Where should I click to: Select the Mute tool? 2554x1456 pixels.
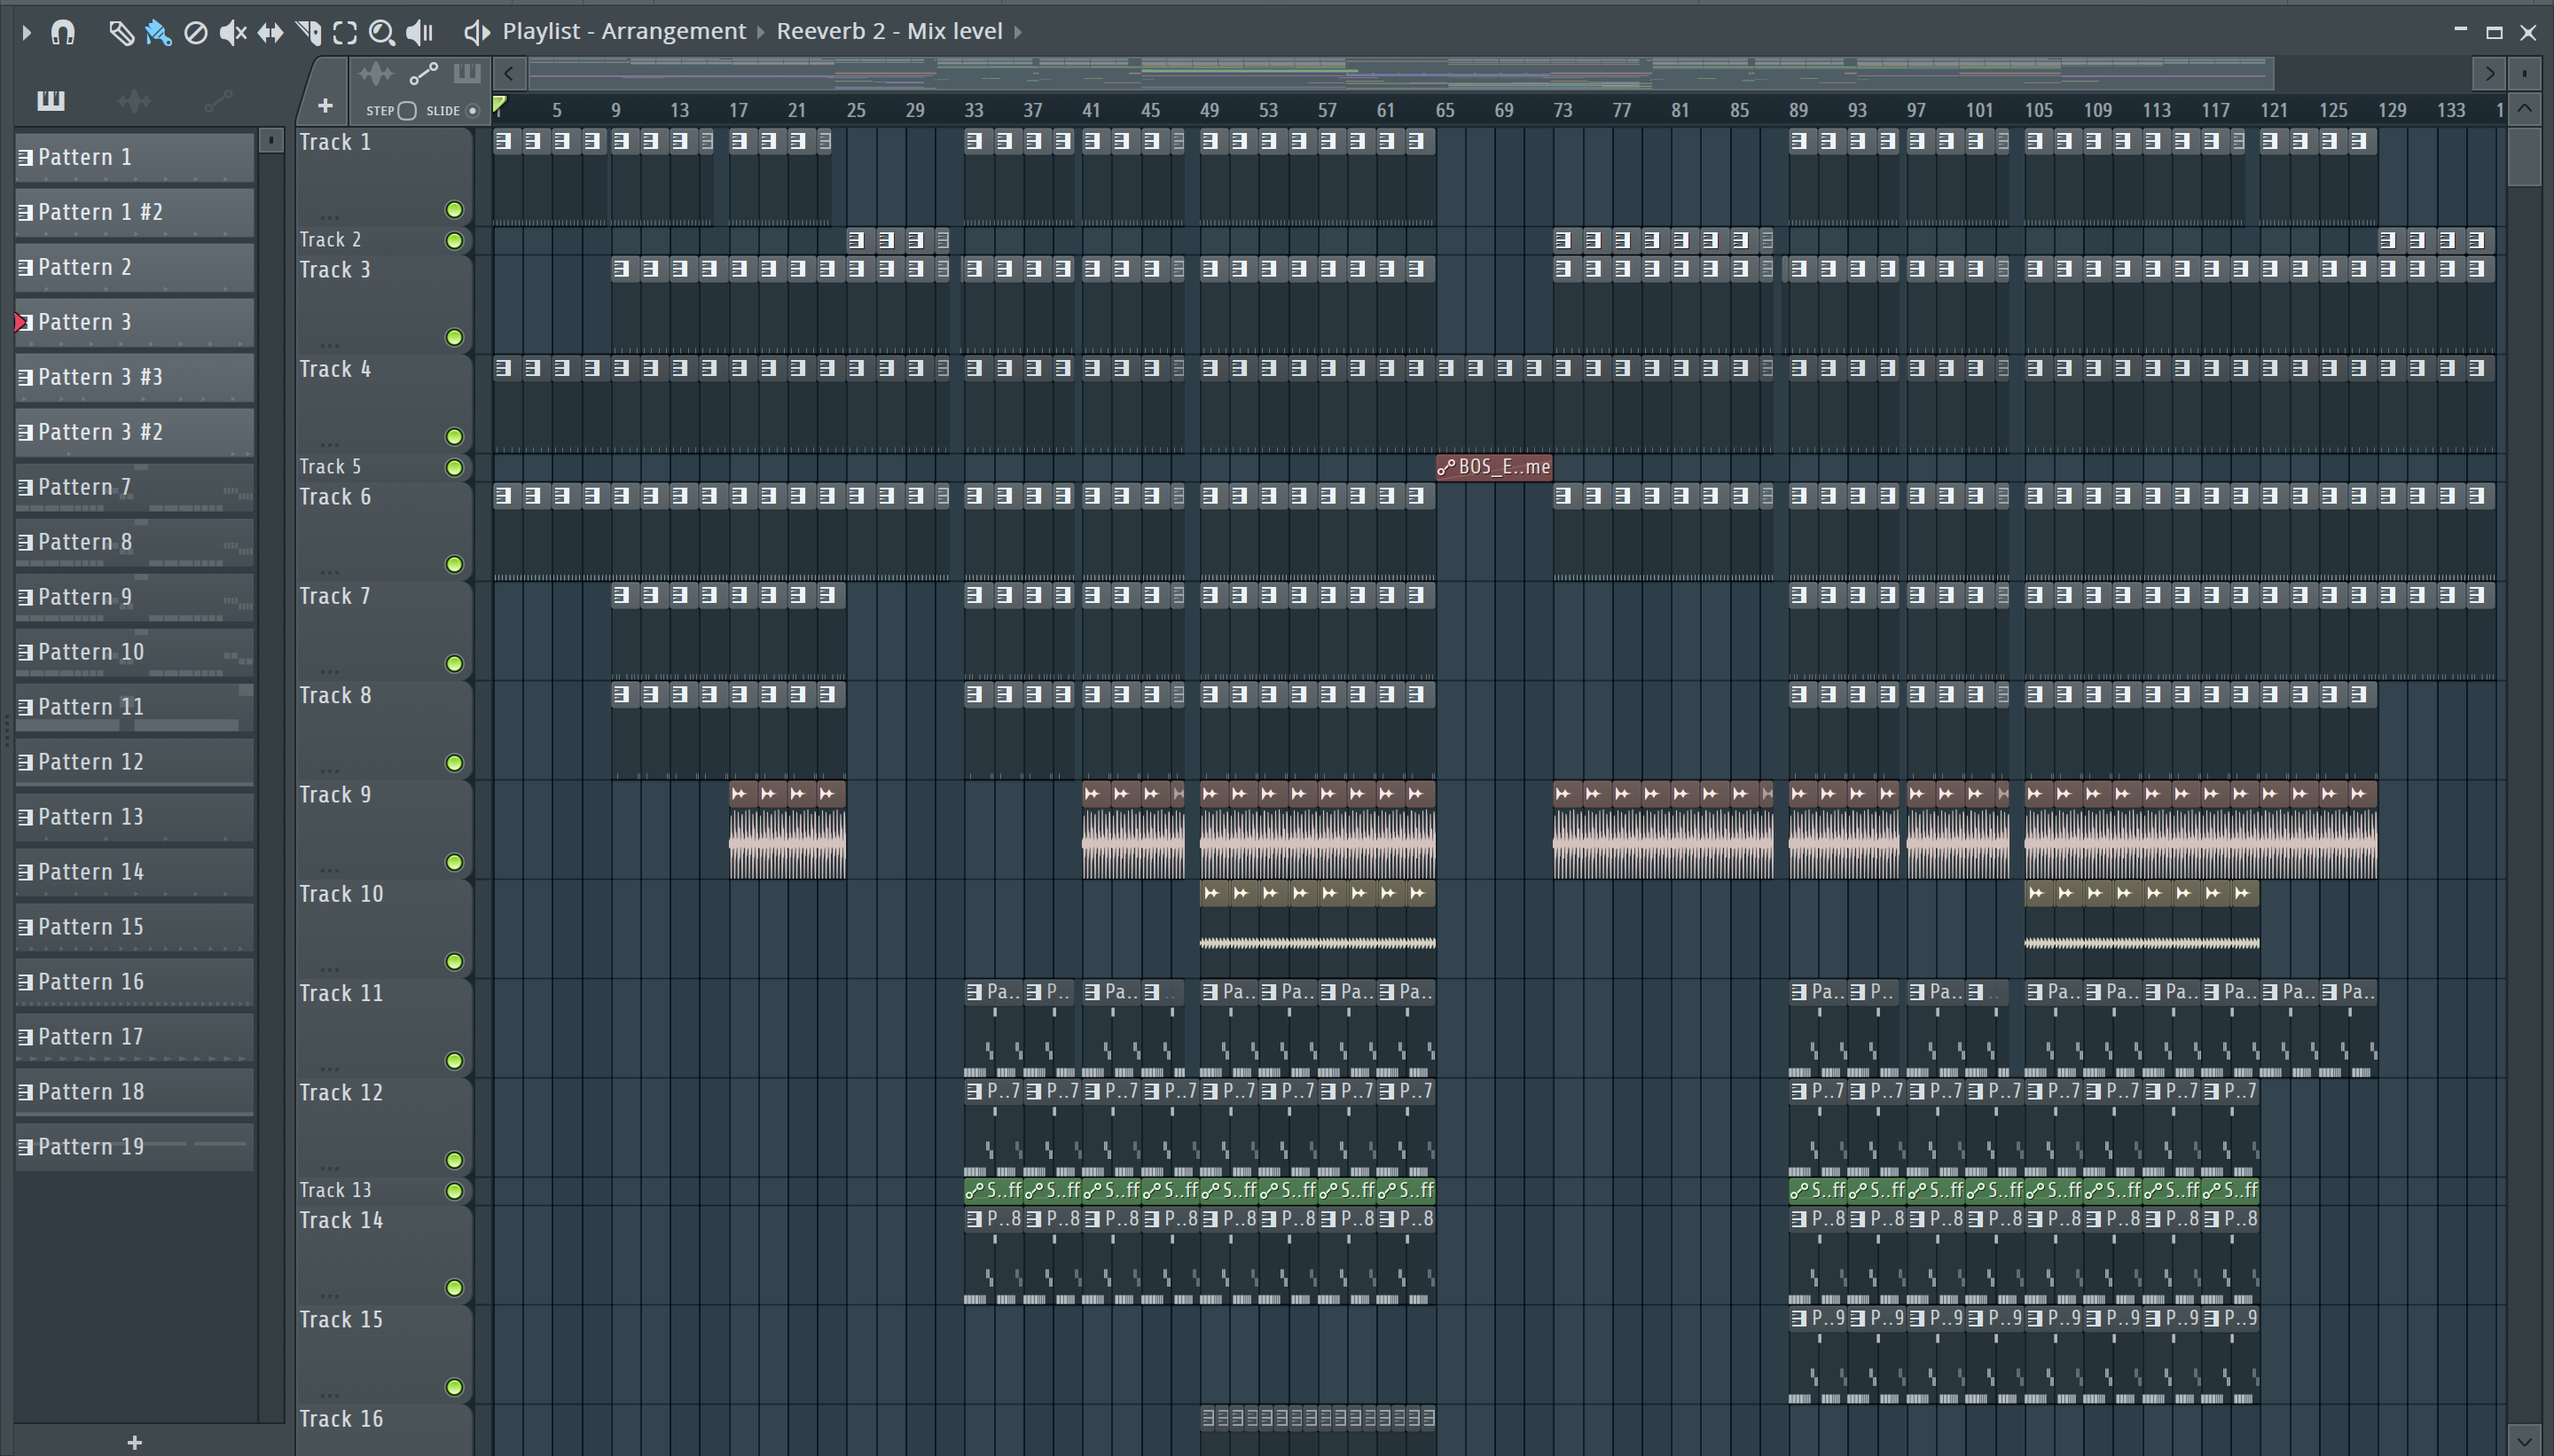tap(232, 33)
